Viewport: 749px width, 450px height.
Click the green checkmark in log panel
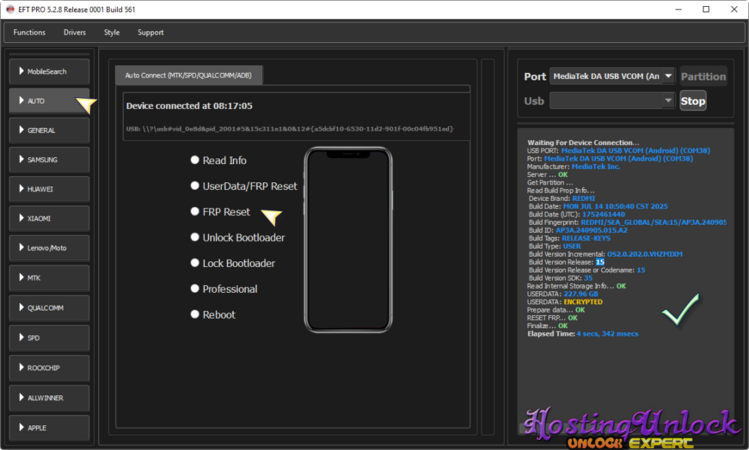(x=679, y=312)
